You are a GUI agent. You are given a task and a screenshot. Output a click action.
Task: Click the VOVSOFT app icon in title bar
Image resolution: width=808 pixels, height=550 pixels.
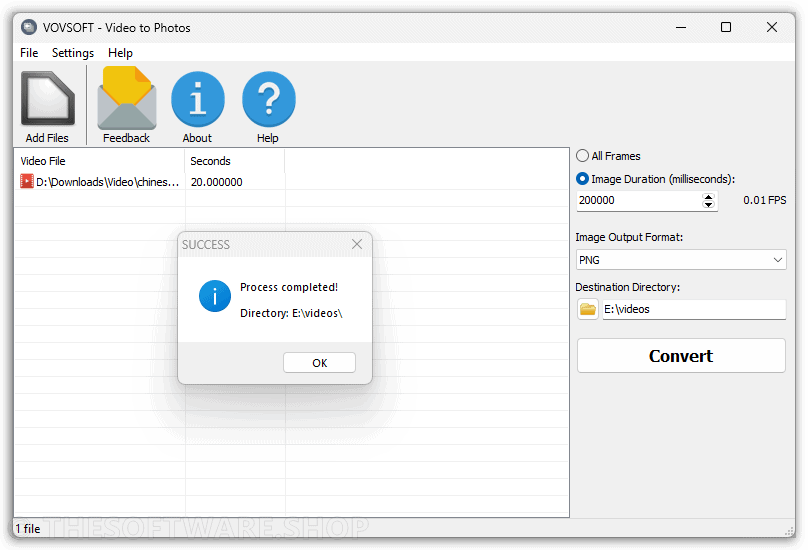pyautogui.click(x=29, y=27)
